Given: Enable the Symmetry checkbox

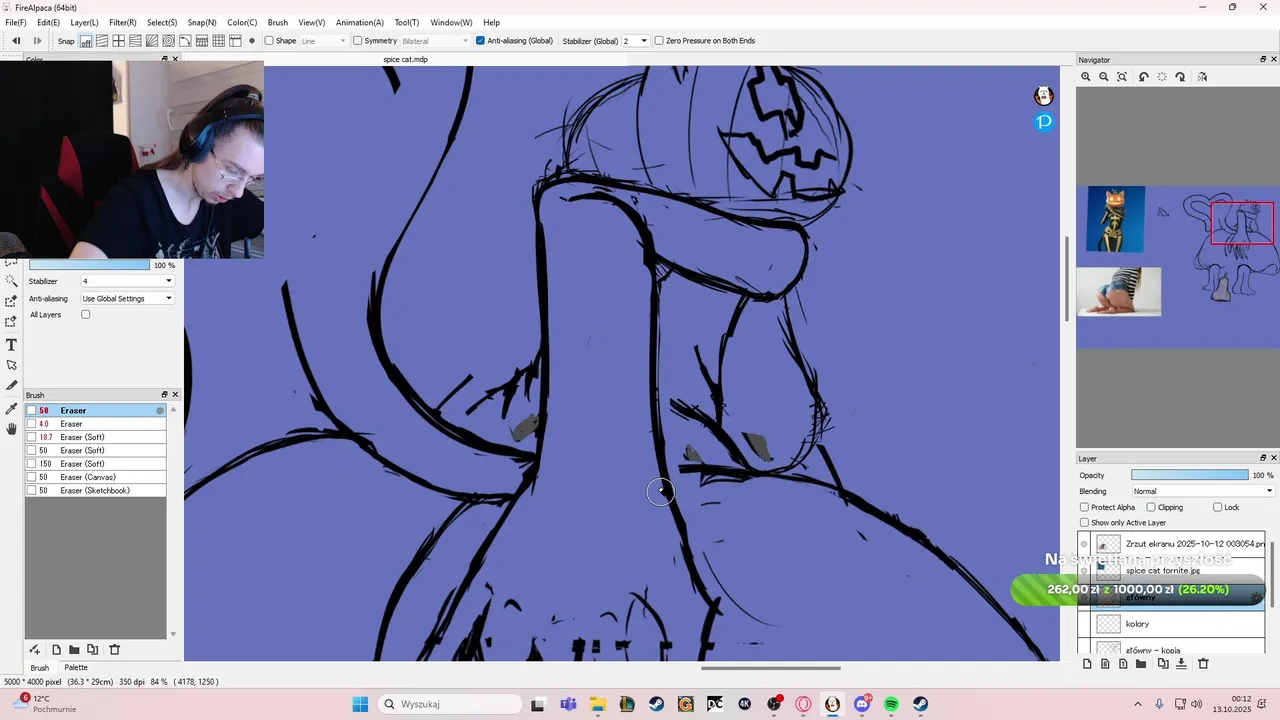Looking at the screenshot, I should [x=357, y=41].
